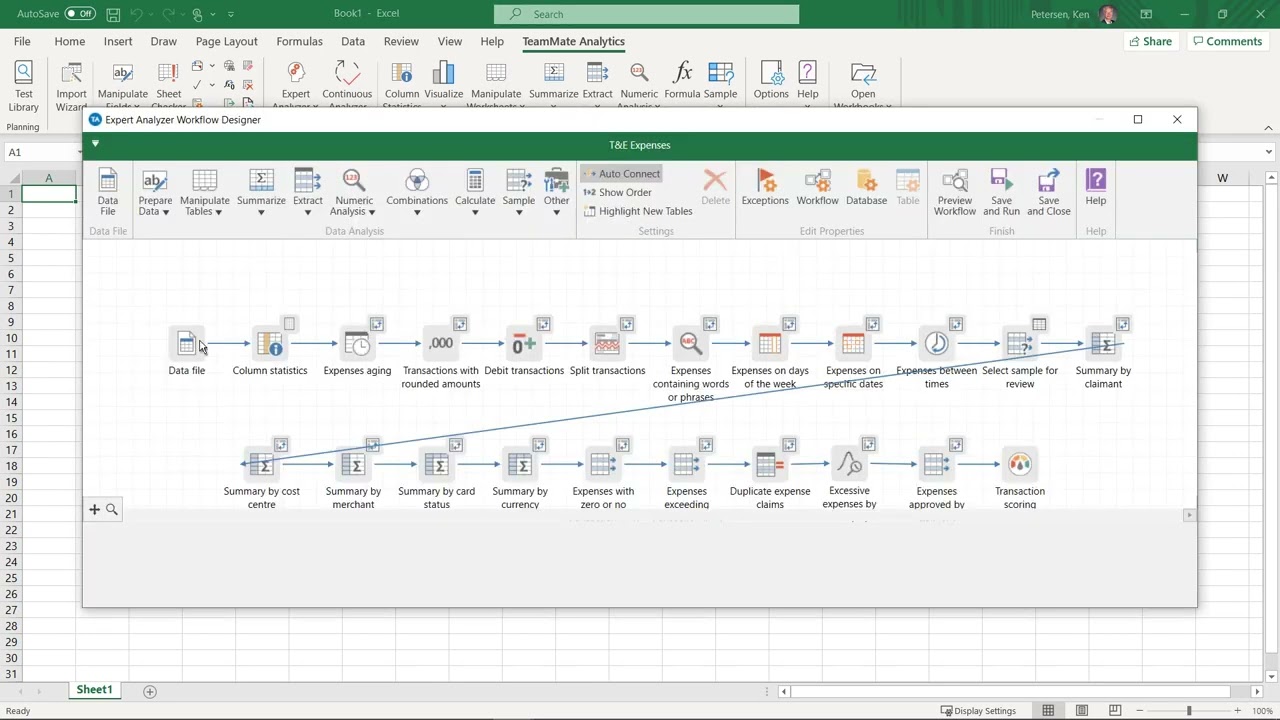Select the Transaction scoring workflow node
The width and height of the screenshot is (1280, 720).
[x=1020, y=465]
